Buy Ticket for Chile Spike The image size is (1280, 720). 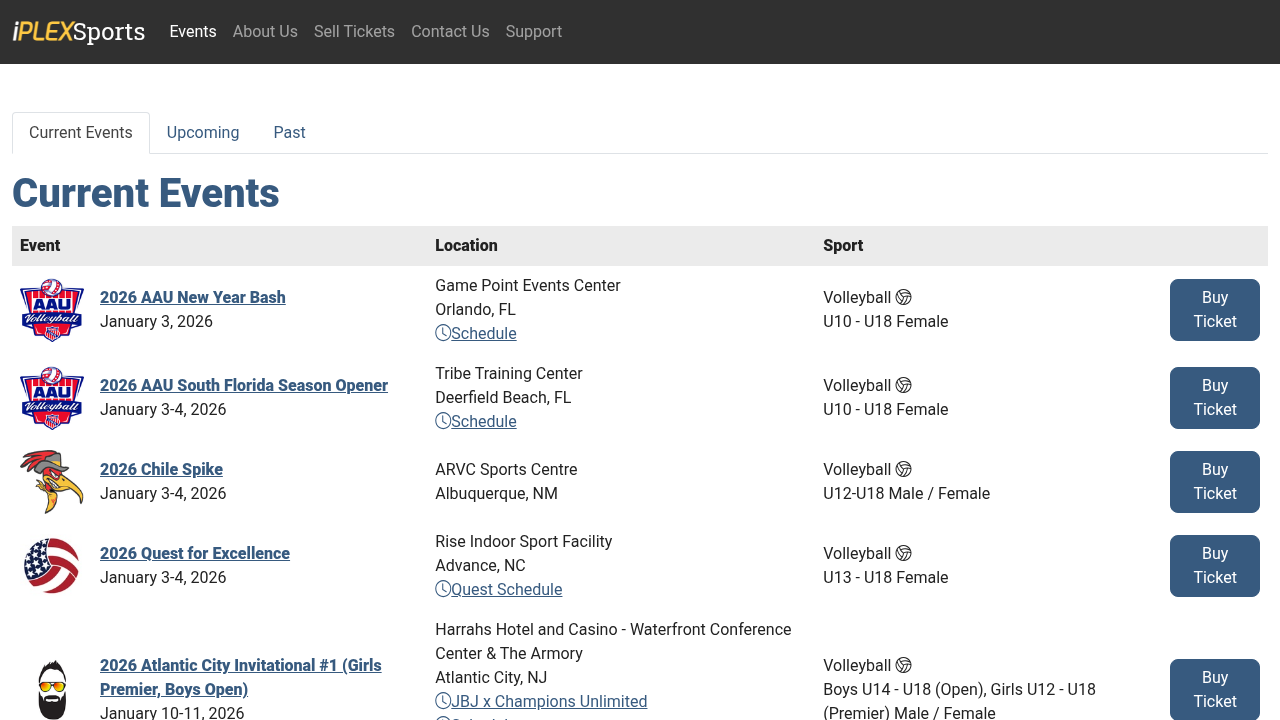click(1215, 482)
